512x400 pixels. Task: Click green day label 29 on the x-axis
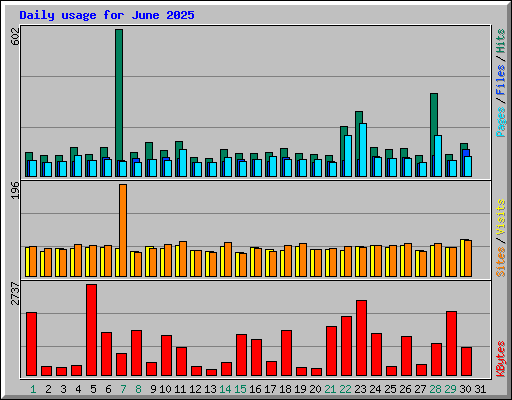450,389
